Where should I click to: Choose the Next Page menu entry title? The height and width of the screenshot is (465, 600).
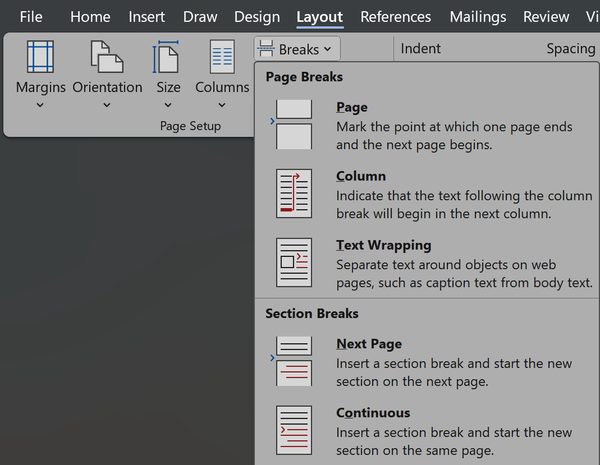click(369, 344)
